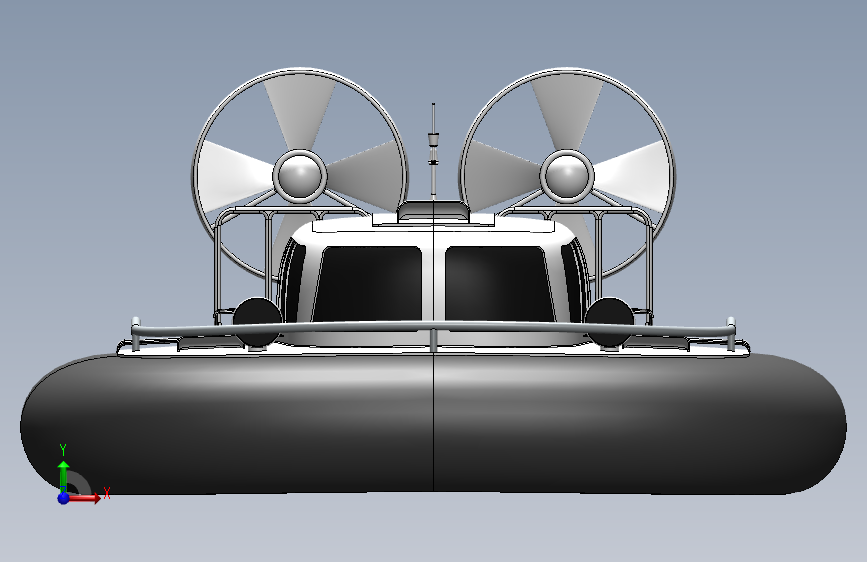
Task: Select the black inflatable skirt of the hovercraft
Action: [x=434, y=424]
